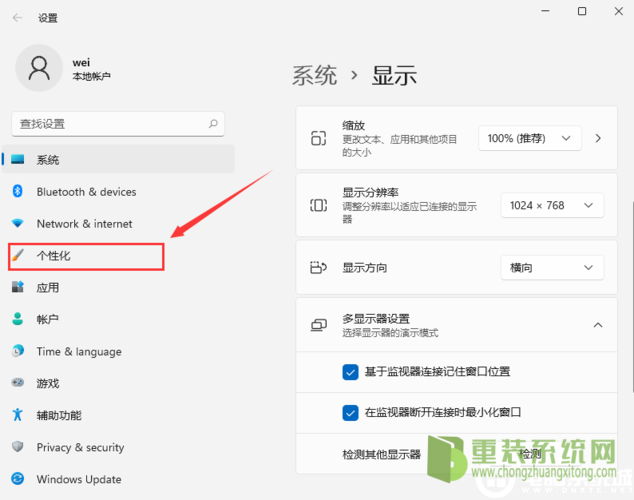
Task: Click the Accessibility figure icon
Action: 18,415
